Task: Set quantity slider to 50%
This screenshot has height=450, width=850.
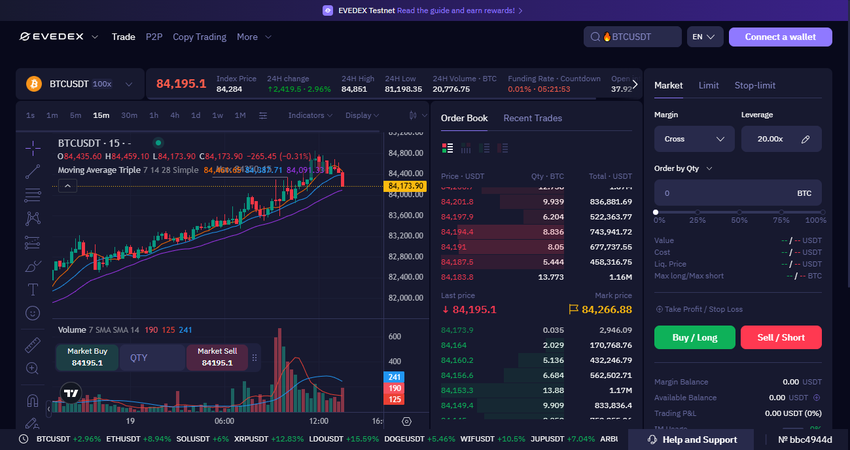Action: click(739, 213)
